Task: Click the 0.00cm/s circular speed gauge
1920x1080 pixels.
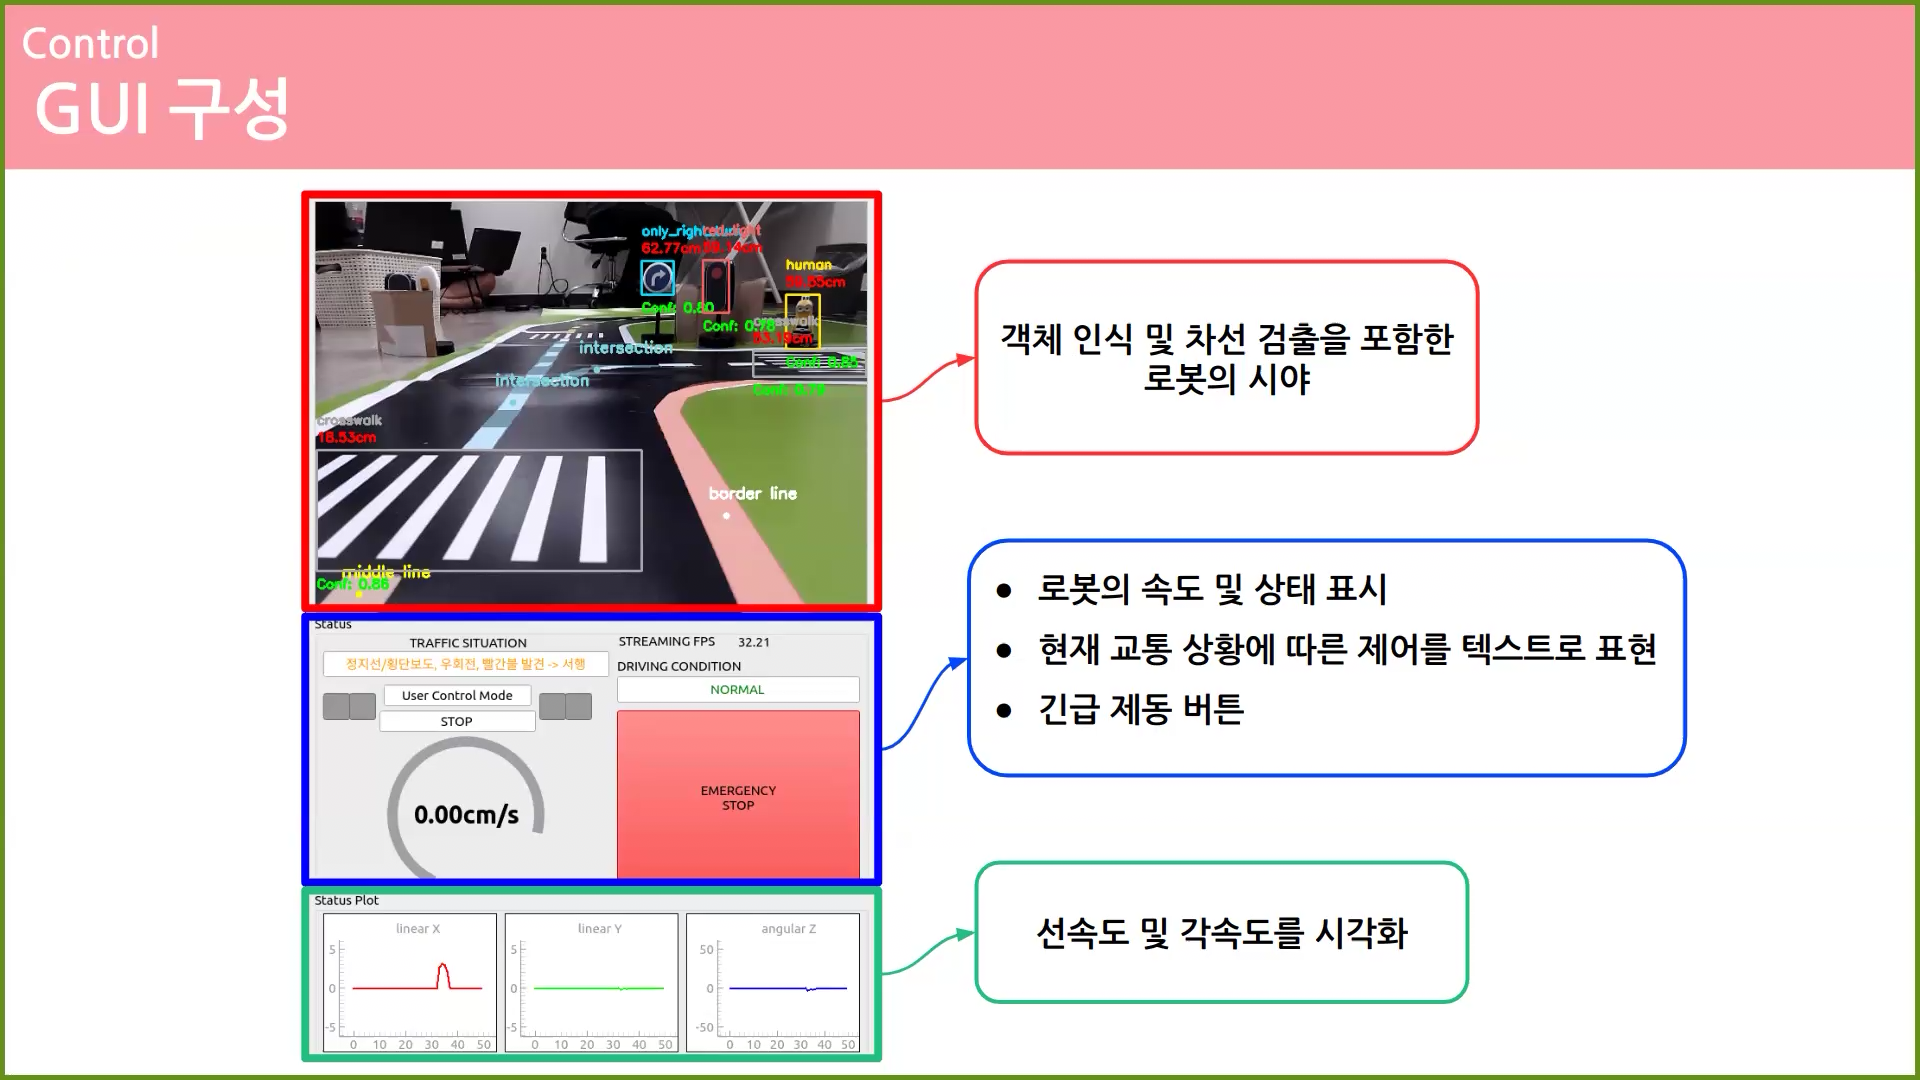Action: 466,813
